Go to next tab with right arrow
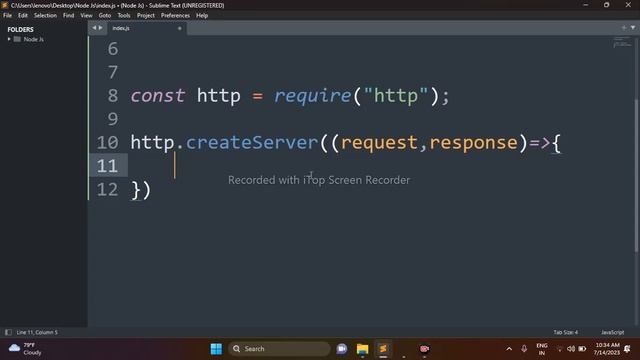 [x=100, y=28]
